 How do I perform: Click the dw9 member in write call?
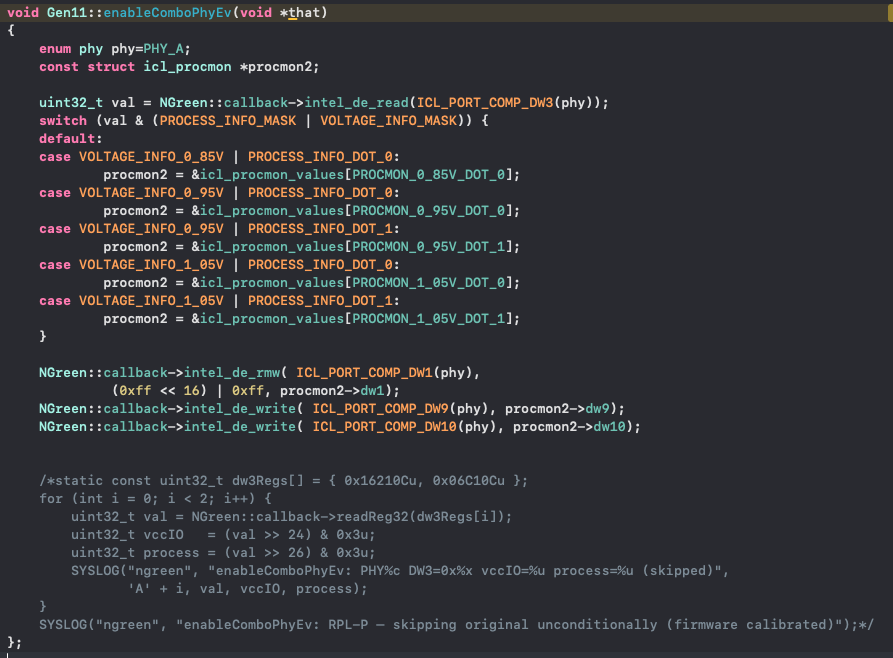tap(597, 408)
